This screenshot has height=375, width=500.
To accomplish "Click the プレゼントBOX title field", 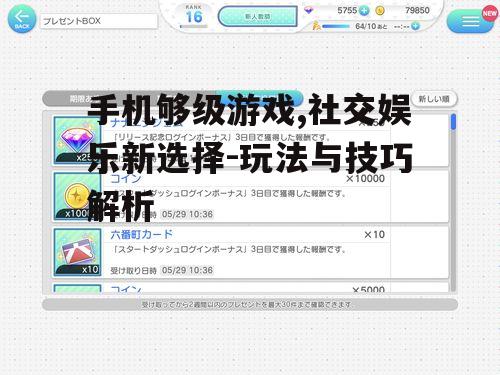I will [x=99, y=21].
